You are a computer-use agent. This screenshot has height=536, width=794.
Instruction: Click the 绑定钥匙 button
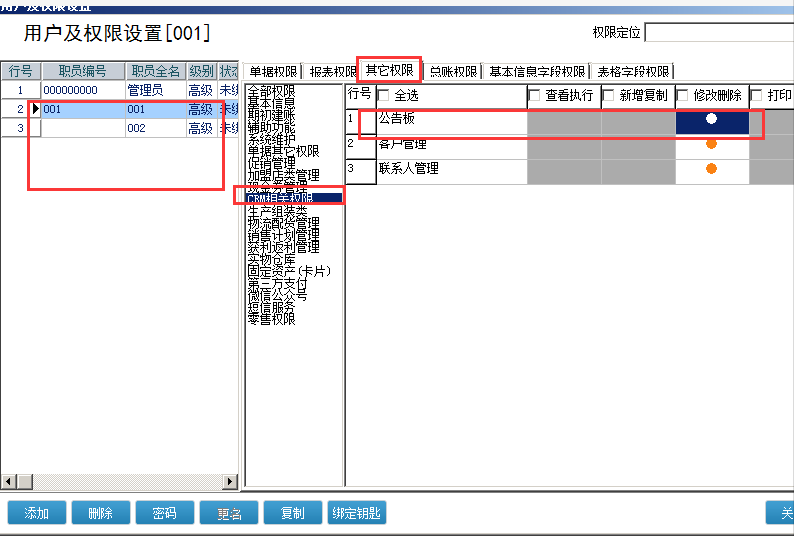(x=356, y=513)
